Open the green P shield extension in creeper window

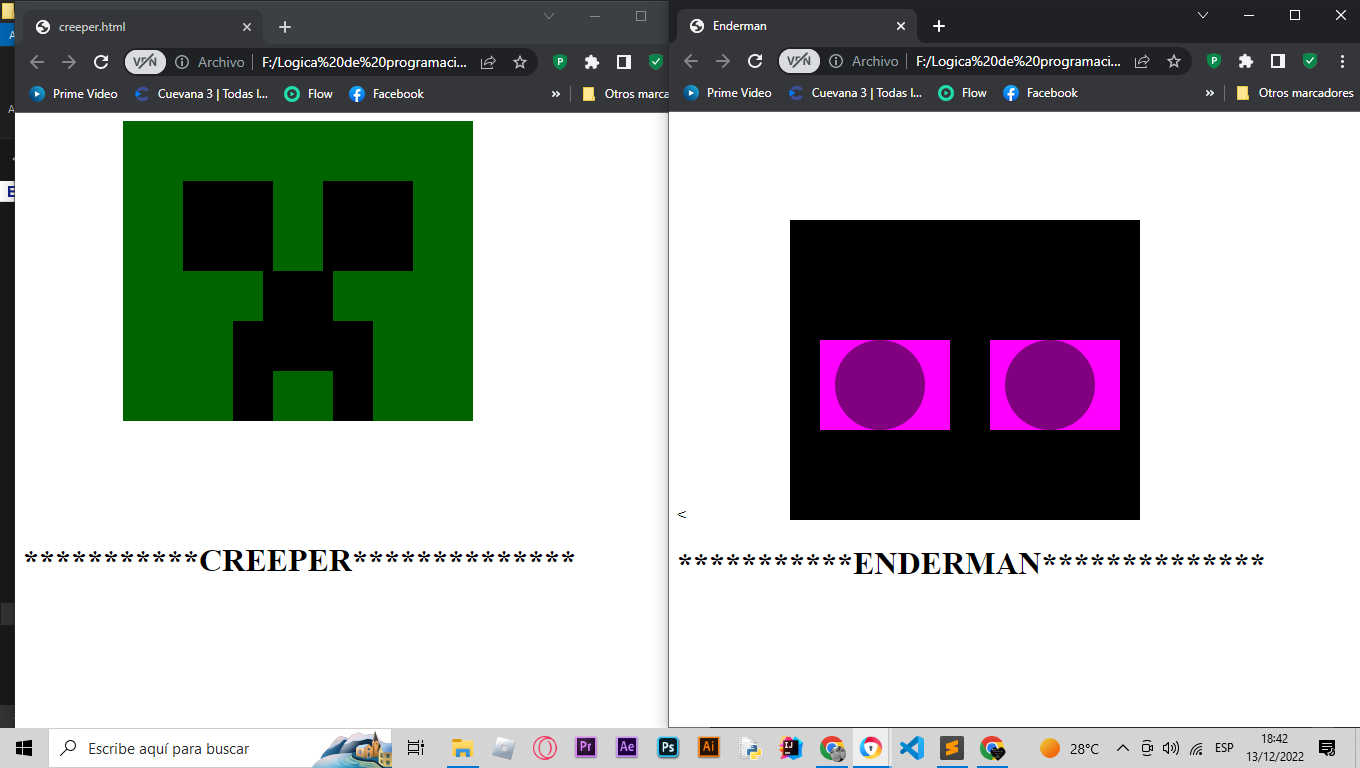pyautogui.click(x=560, y=62)
